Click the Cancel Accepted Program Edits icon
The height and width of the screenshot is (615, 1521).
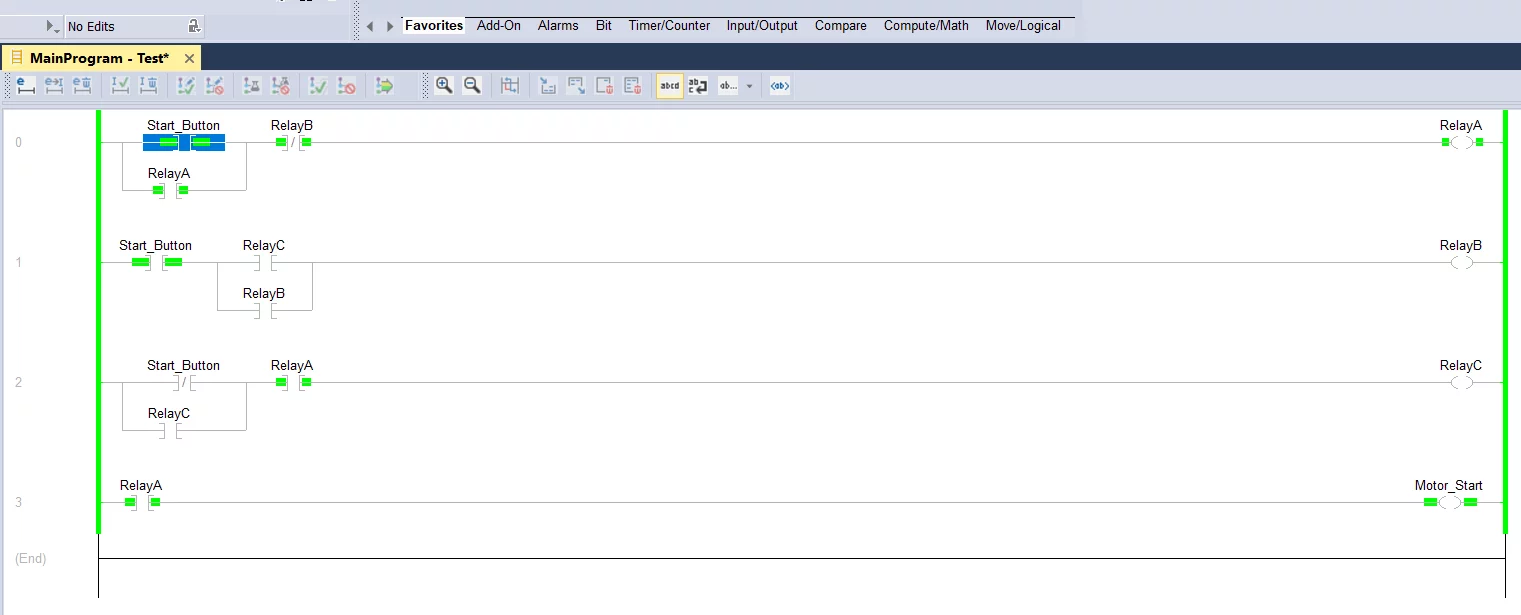pyautogui.click(x=346, y=86)
